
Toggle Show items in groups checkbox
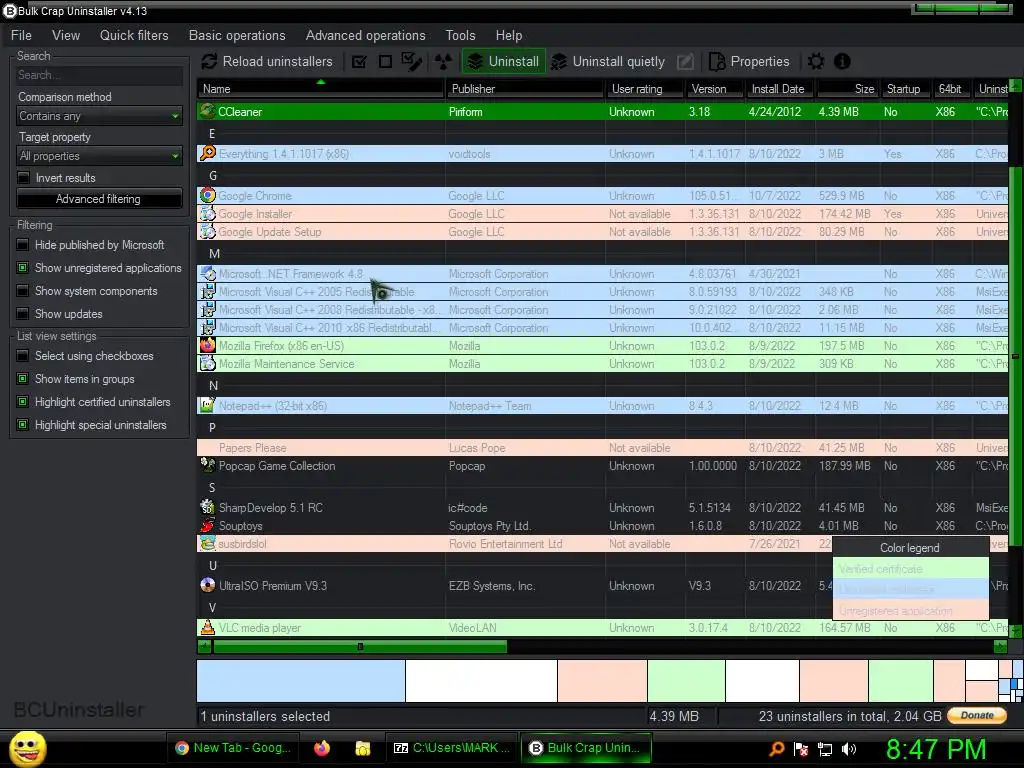[23, 379]
